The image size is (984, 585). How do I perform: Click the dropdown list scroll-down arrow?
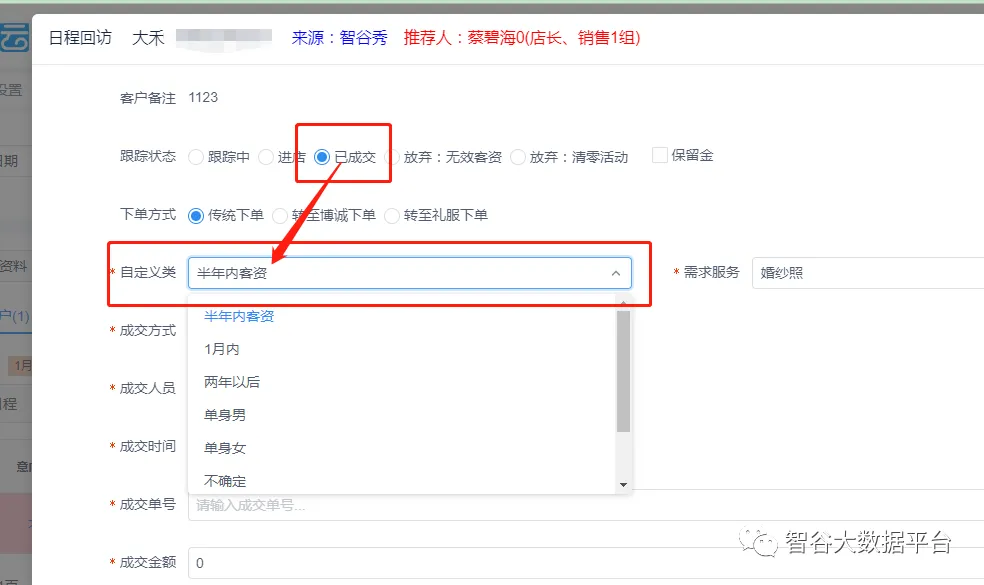624,485
